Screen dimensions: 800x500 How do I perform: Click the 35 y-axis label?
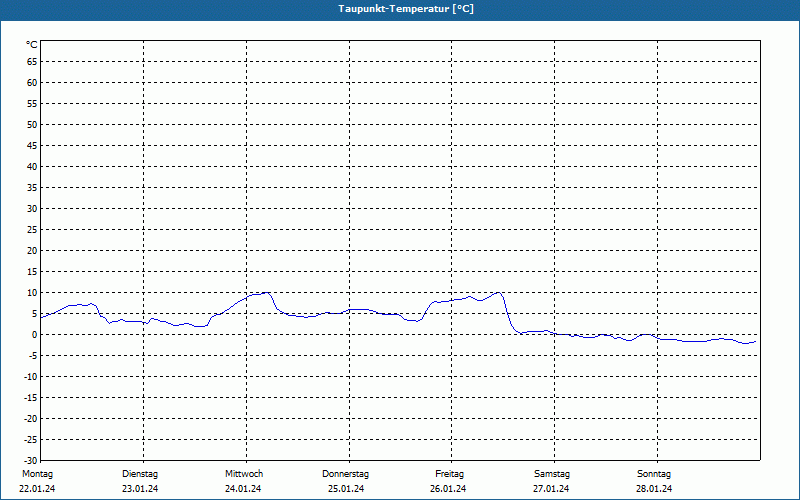click(32, 188)
